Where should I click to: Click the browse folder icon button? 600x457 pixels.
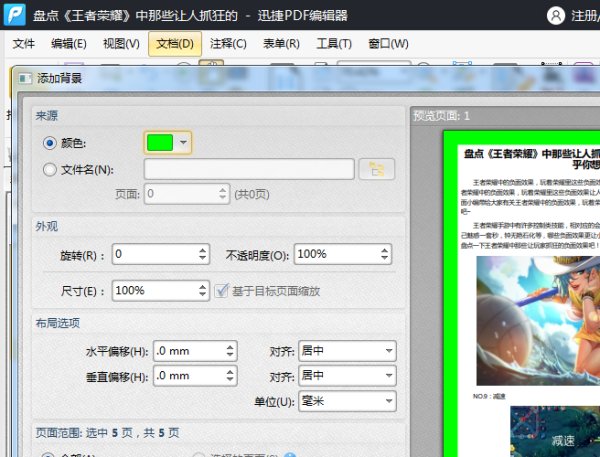377,169
